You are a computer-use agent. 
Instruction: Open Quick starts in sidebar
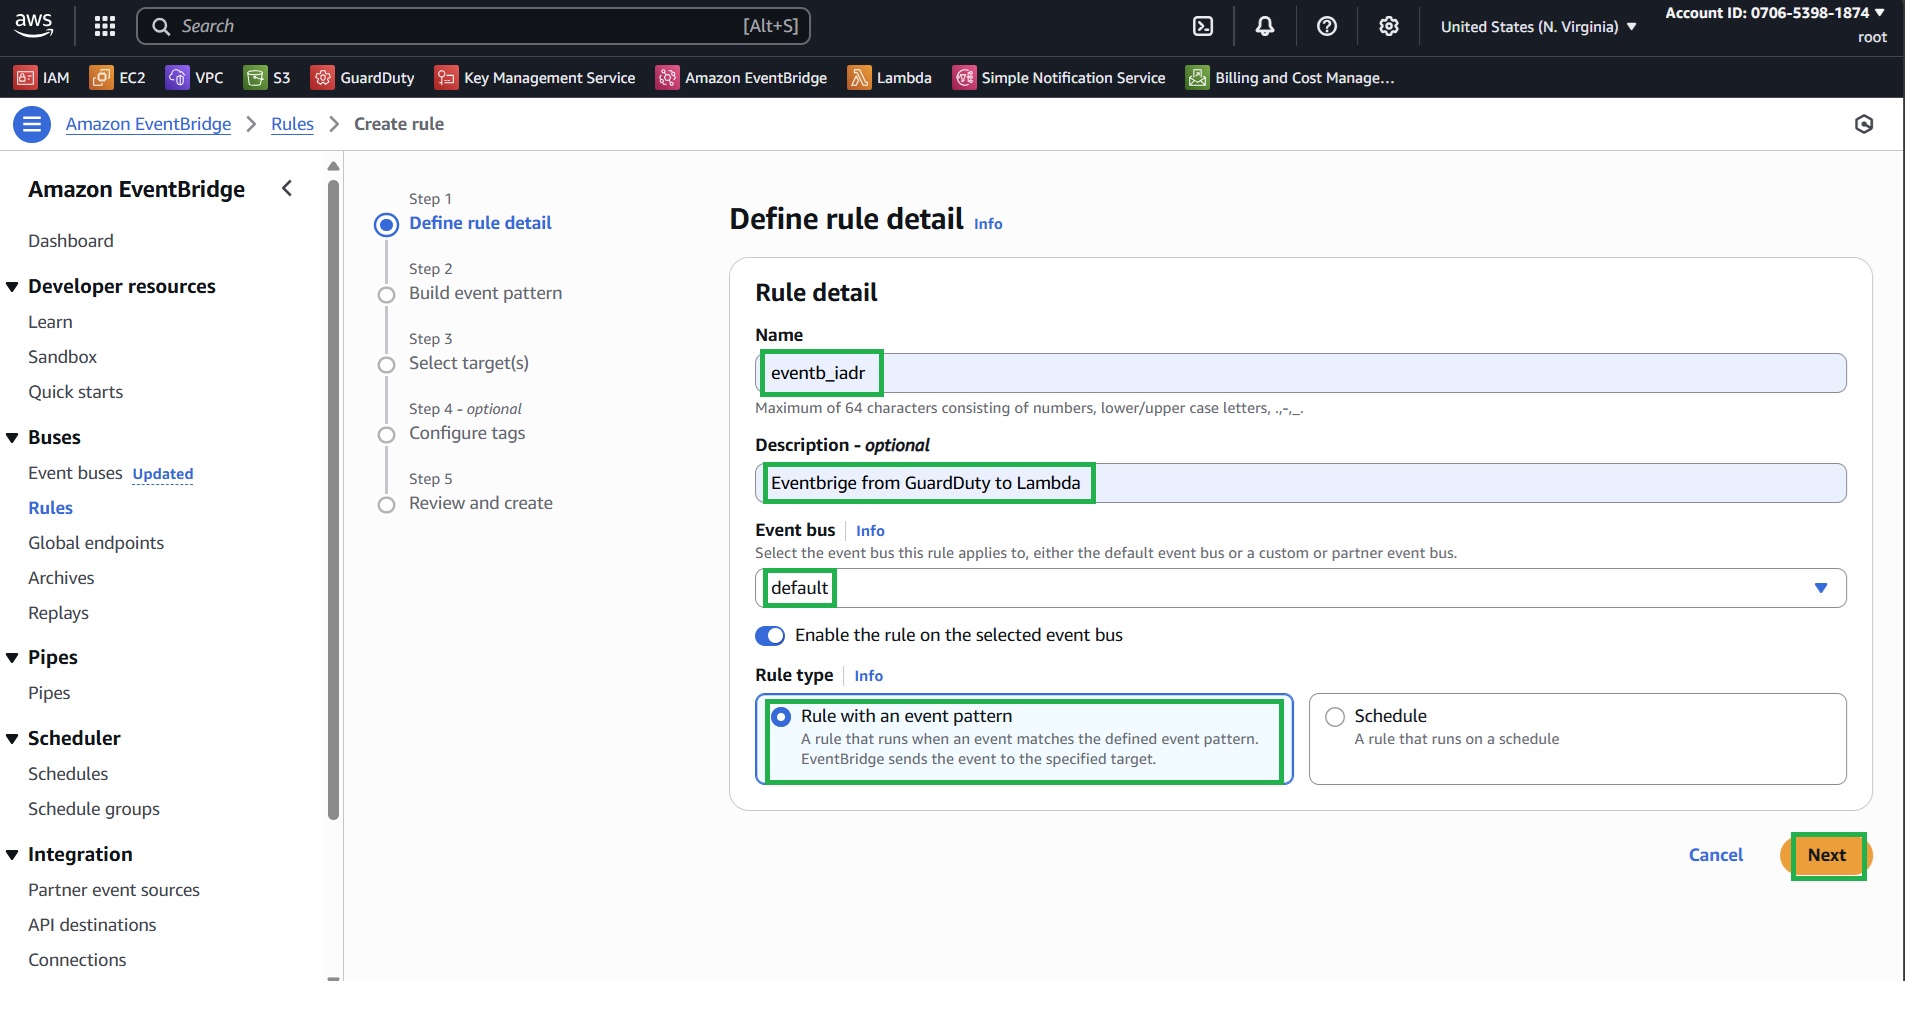pyautogui.click(x=75, y=392)
